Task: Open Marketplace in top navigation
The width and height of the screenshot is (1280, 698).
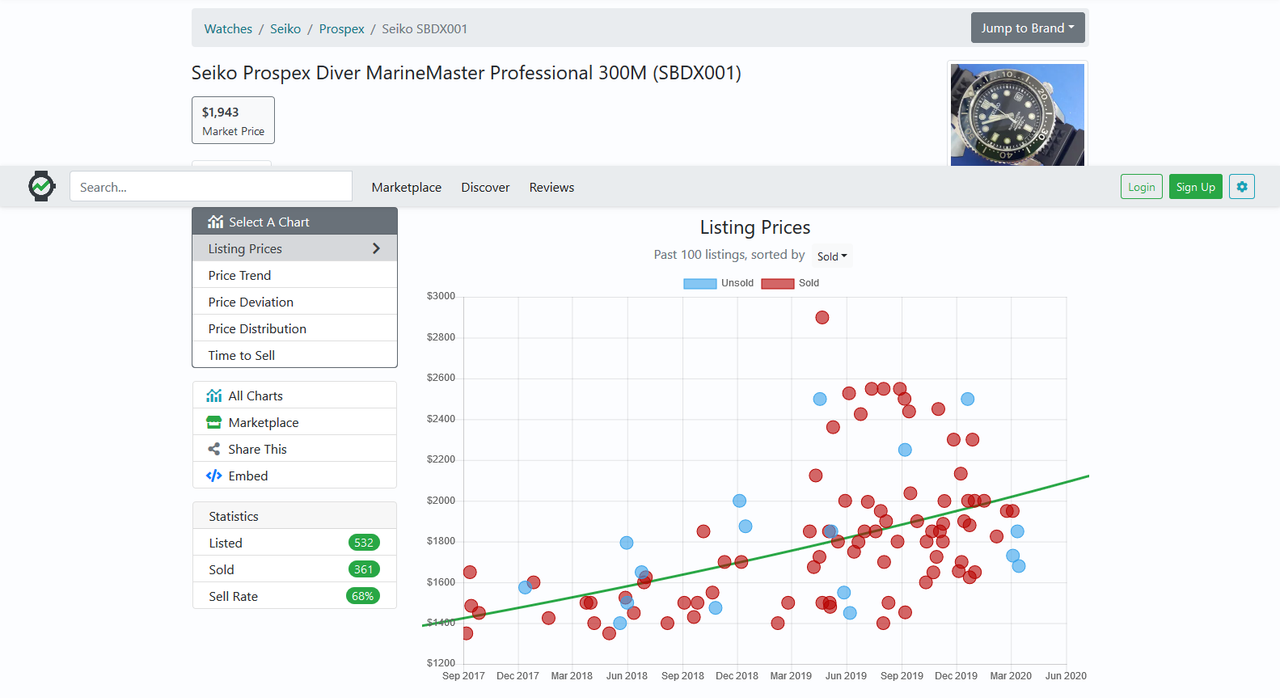Action: (406, 187)
